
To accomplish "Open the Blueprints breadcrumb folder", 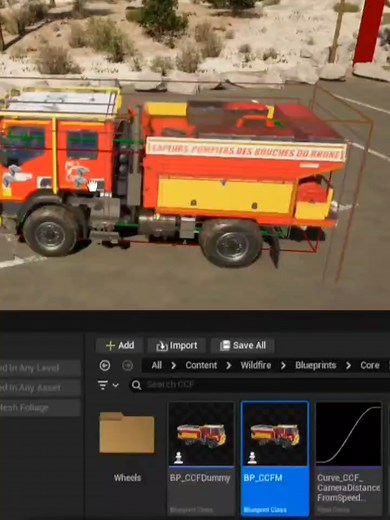I will click(315, 365).
